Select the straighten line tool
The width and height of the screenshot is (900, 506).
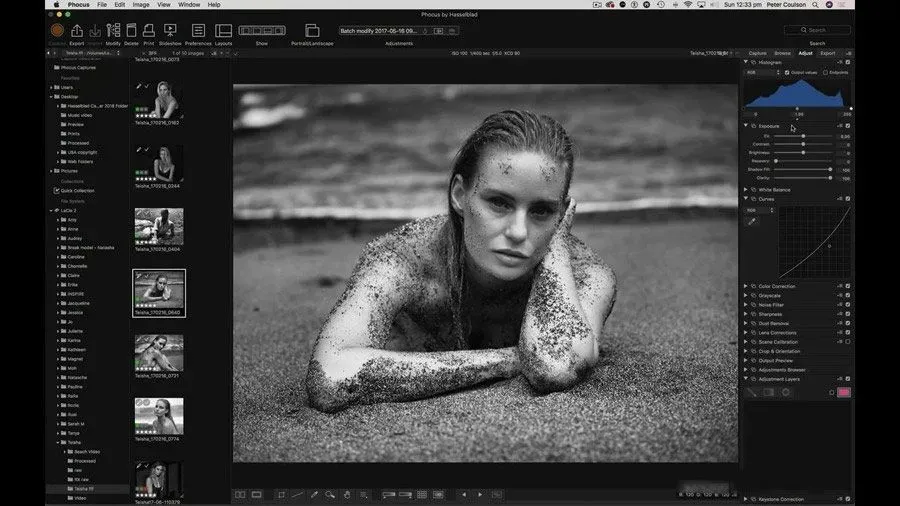(x=297, y=495)
